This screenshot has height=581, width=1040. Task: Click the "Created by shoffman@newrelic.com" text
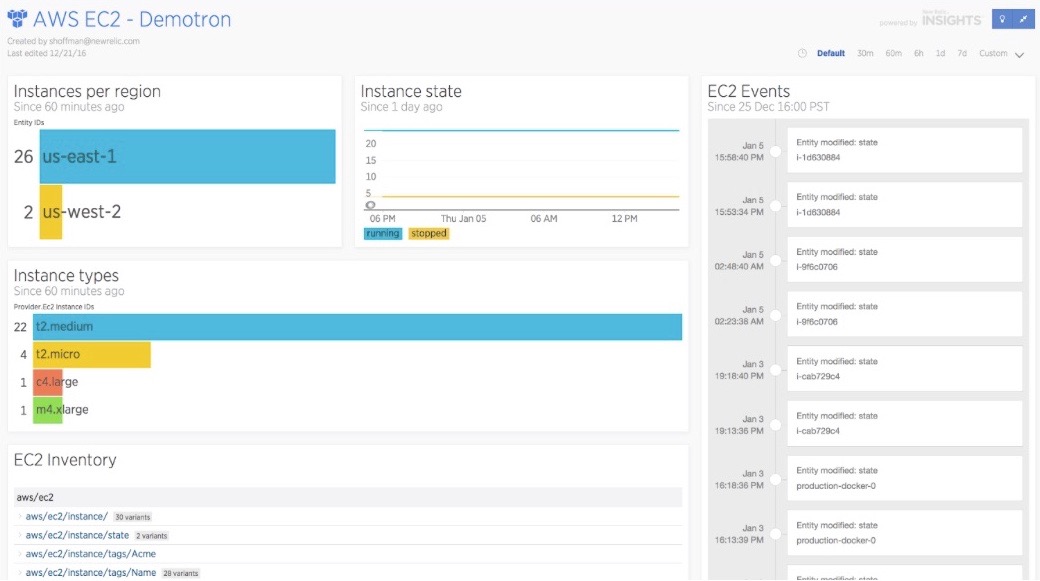[x=74, y=41]
